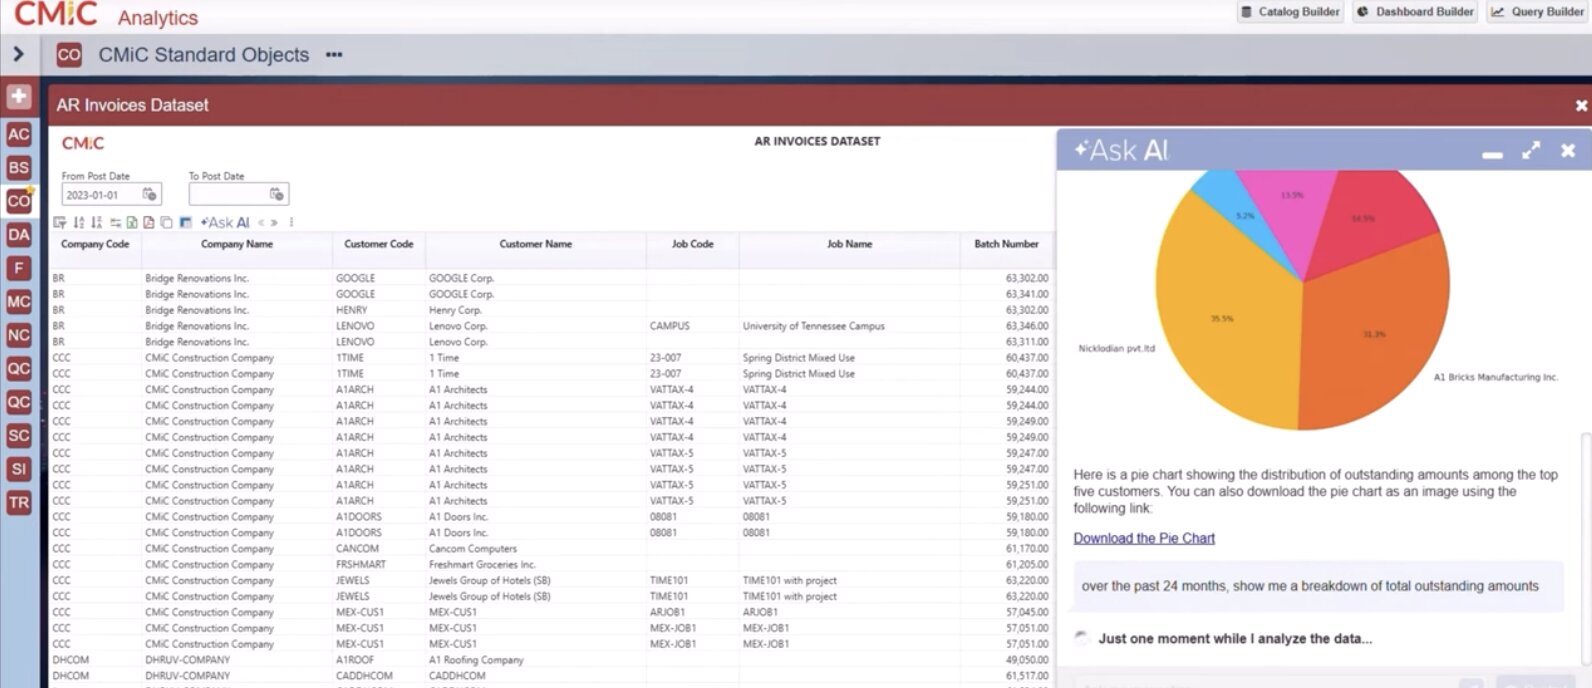
Task: Open the ellipsis menu next to CMiC Standard Objects
Action: click(334, 55)
